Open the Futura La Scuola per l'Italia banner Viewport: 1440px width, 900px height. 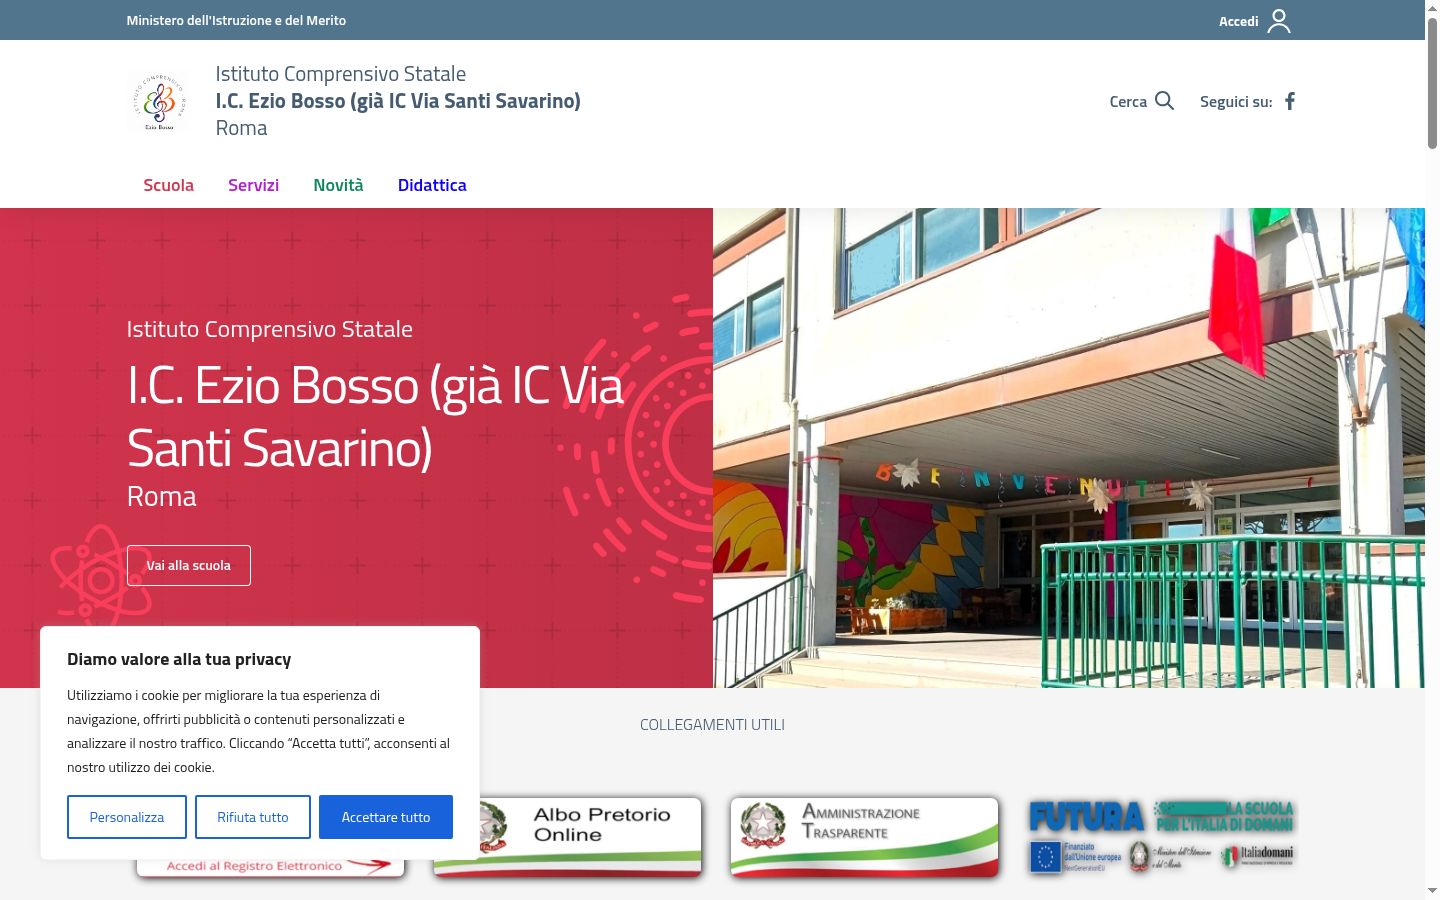click(x=1161, y=837)
